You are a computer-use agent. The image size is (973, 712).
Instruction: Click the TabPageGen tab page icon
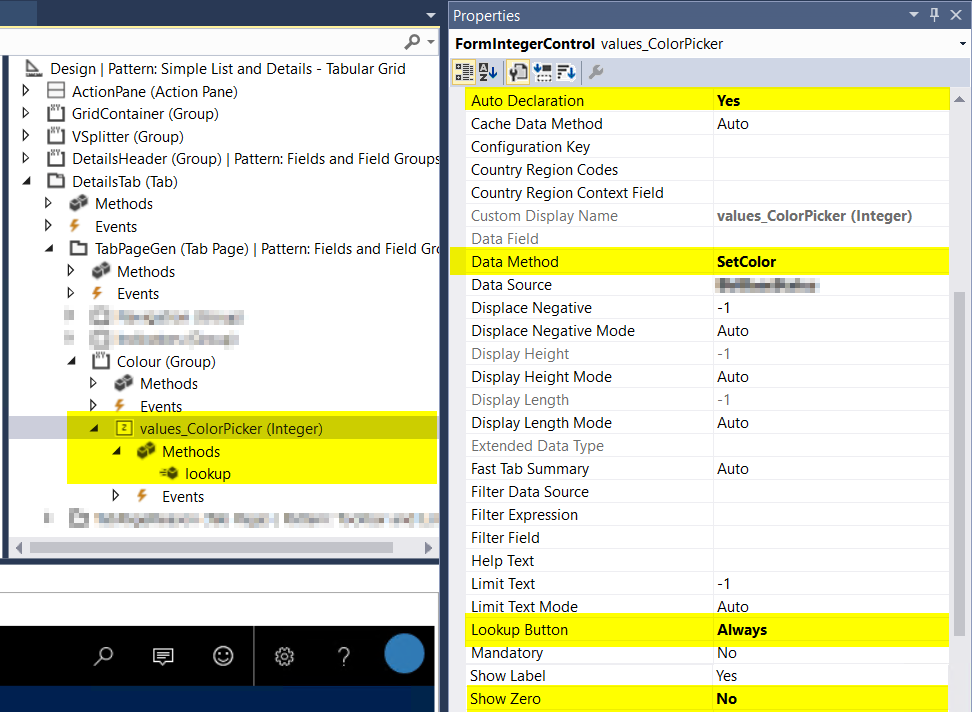pyautogui.click(x=78, y=248)
